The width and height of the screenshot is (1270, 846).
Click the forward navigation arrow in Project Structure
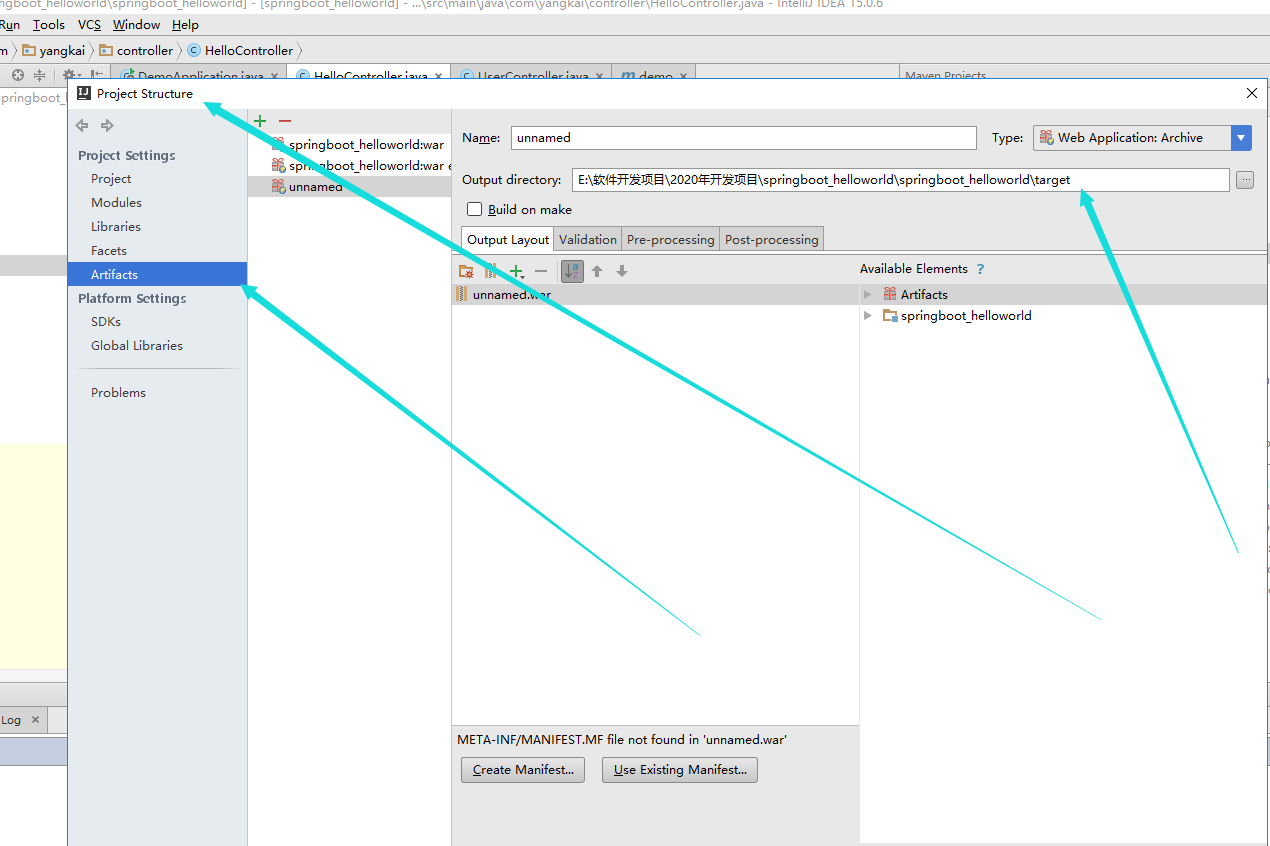[107, 125]
